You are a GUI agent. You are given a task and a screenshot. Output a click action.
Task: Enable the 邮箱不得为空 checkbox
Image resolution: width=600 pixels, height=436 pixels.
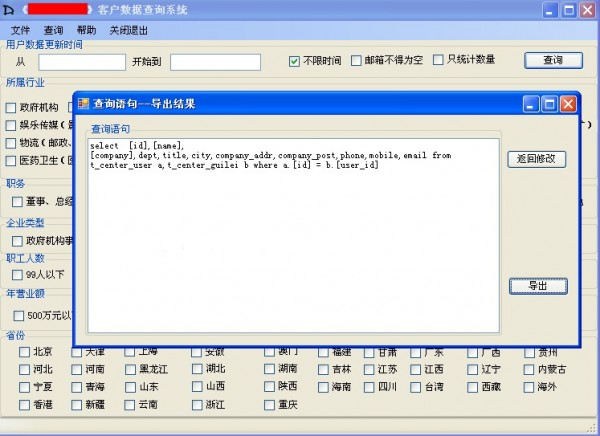point(356,60)
